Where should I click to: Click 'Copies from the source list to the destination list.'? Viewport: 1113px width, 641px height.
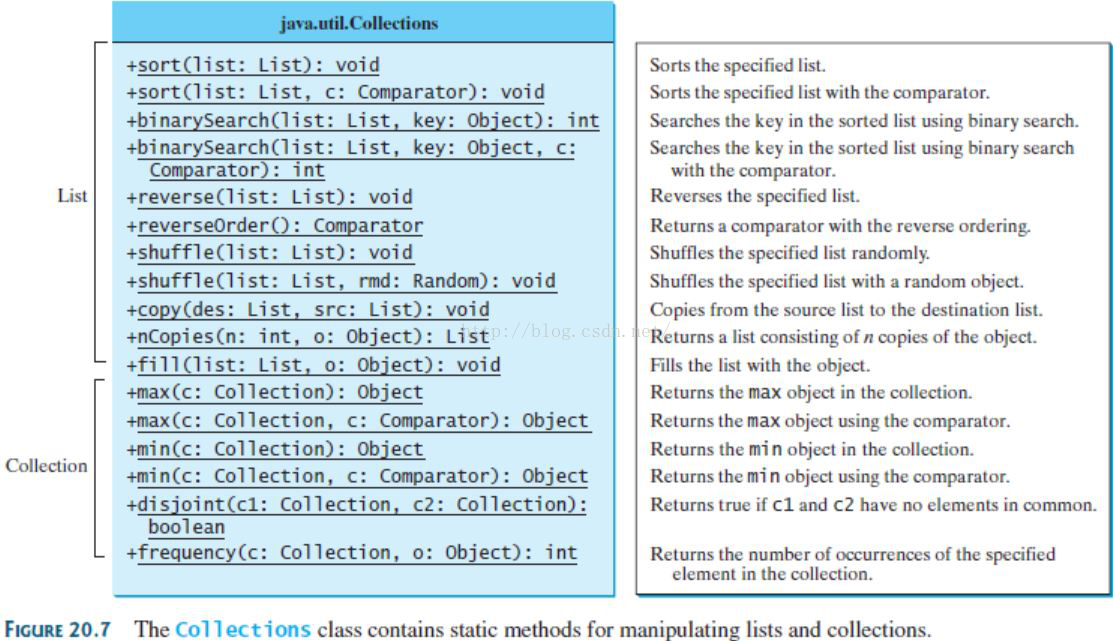coord(846,309)
